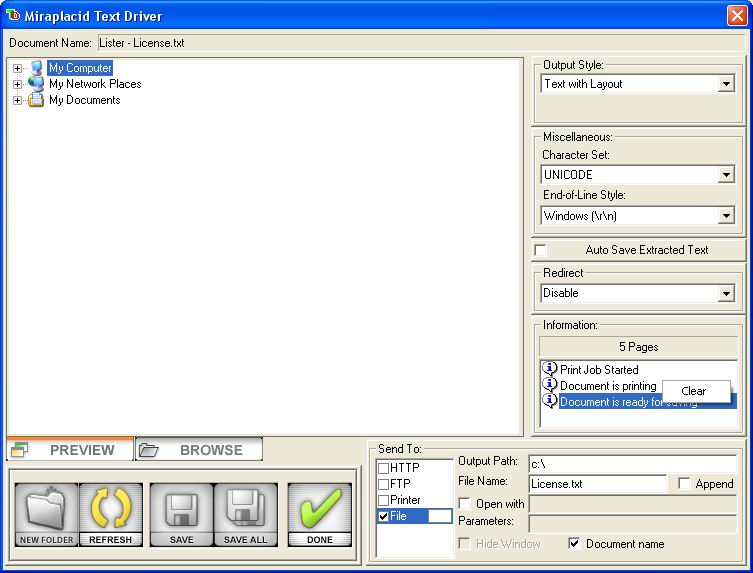Image resolution: width=753 pixels, height=573 pixels.
Task: Check the HTTP send-to option
Action: (x=383, y=468)
